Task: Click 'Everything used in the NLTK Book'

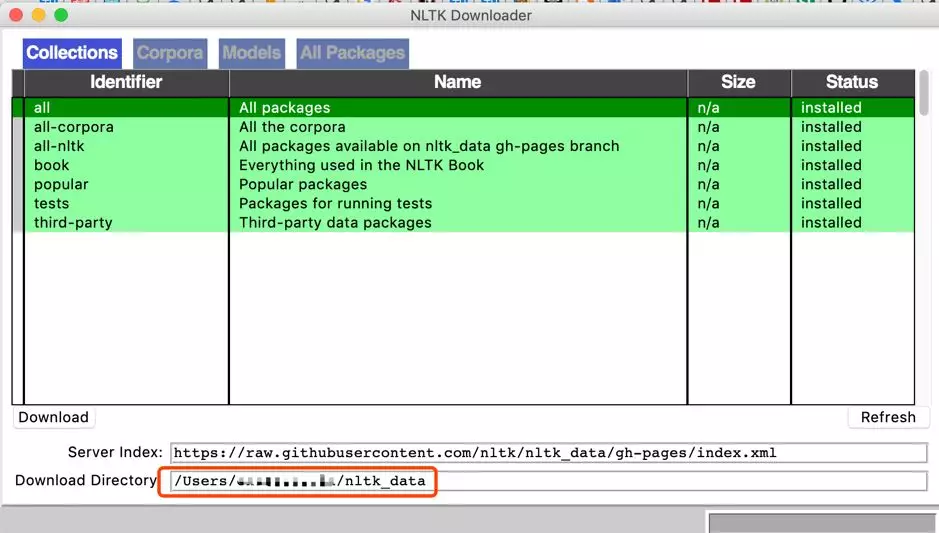Action: click(361, 165)
